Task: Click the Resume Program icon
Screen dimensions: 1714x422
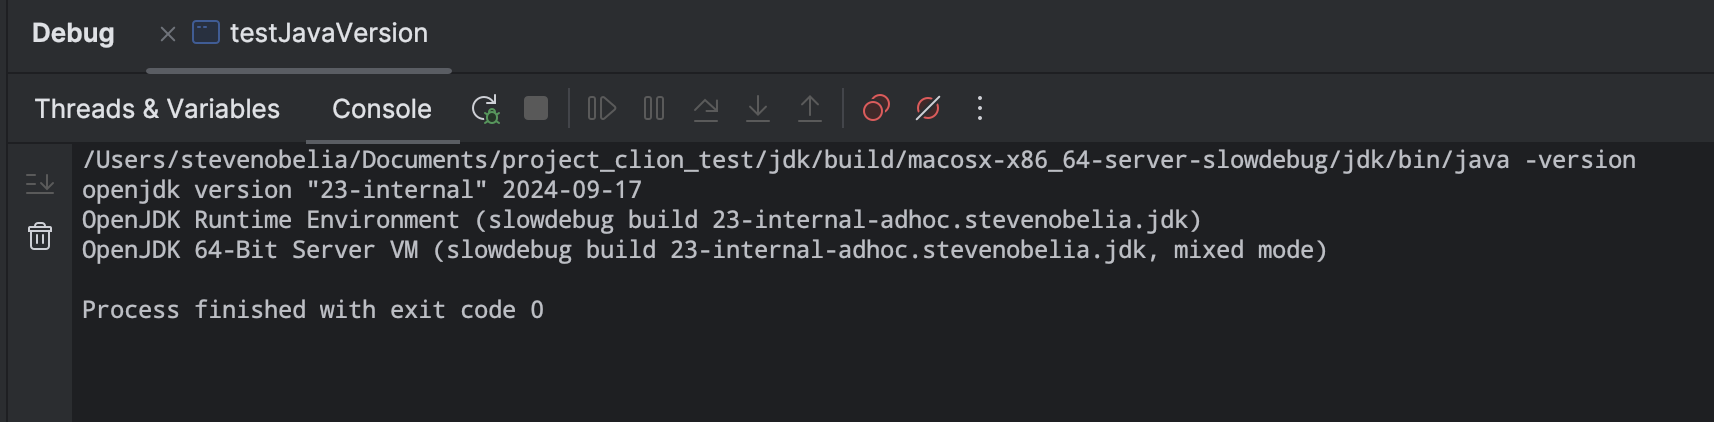Action: click(601, 108)
